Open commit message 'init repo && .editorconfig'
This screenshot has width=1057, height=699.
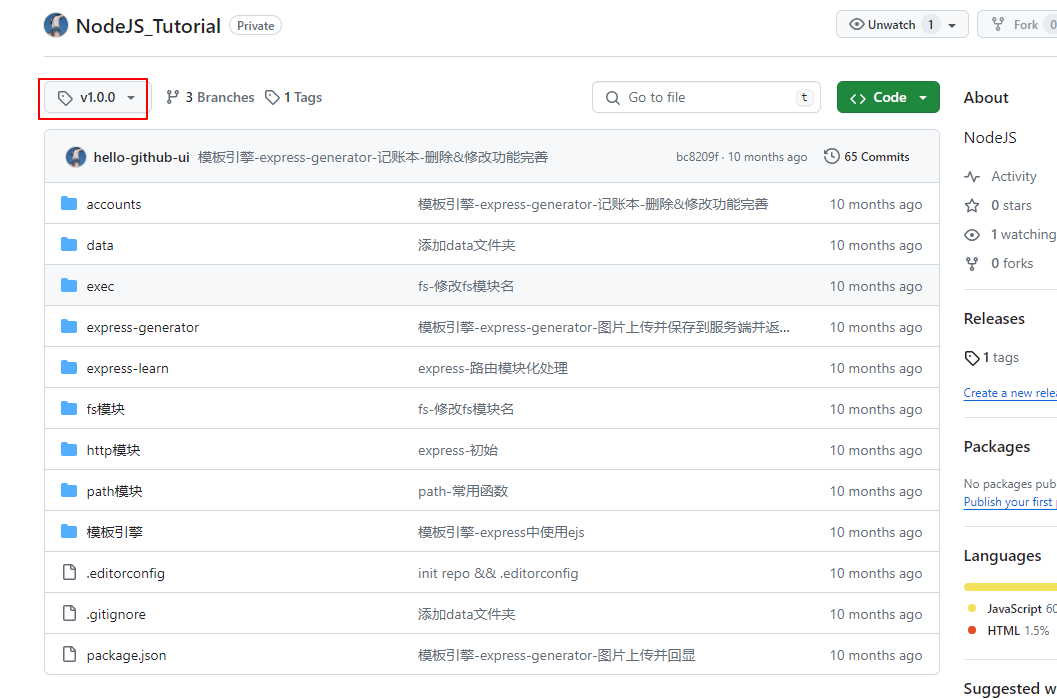(498, 574)
